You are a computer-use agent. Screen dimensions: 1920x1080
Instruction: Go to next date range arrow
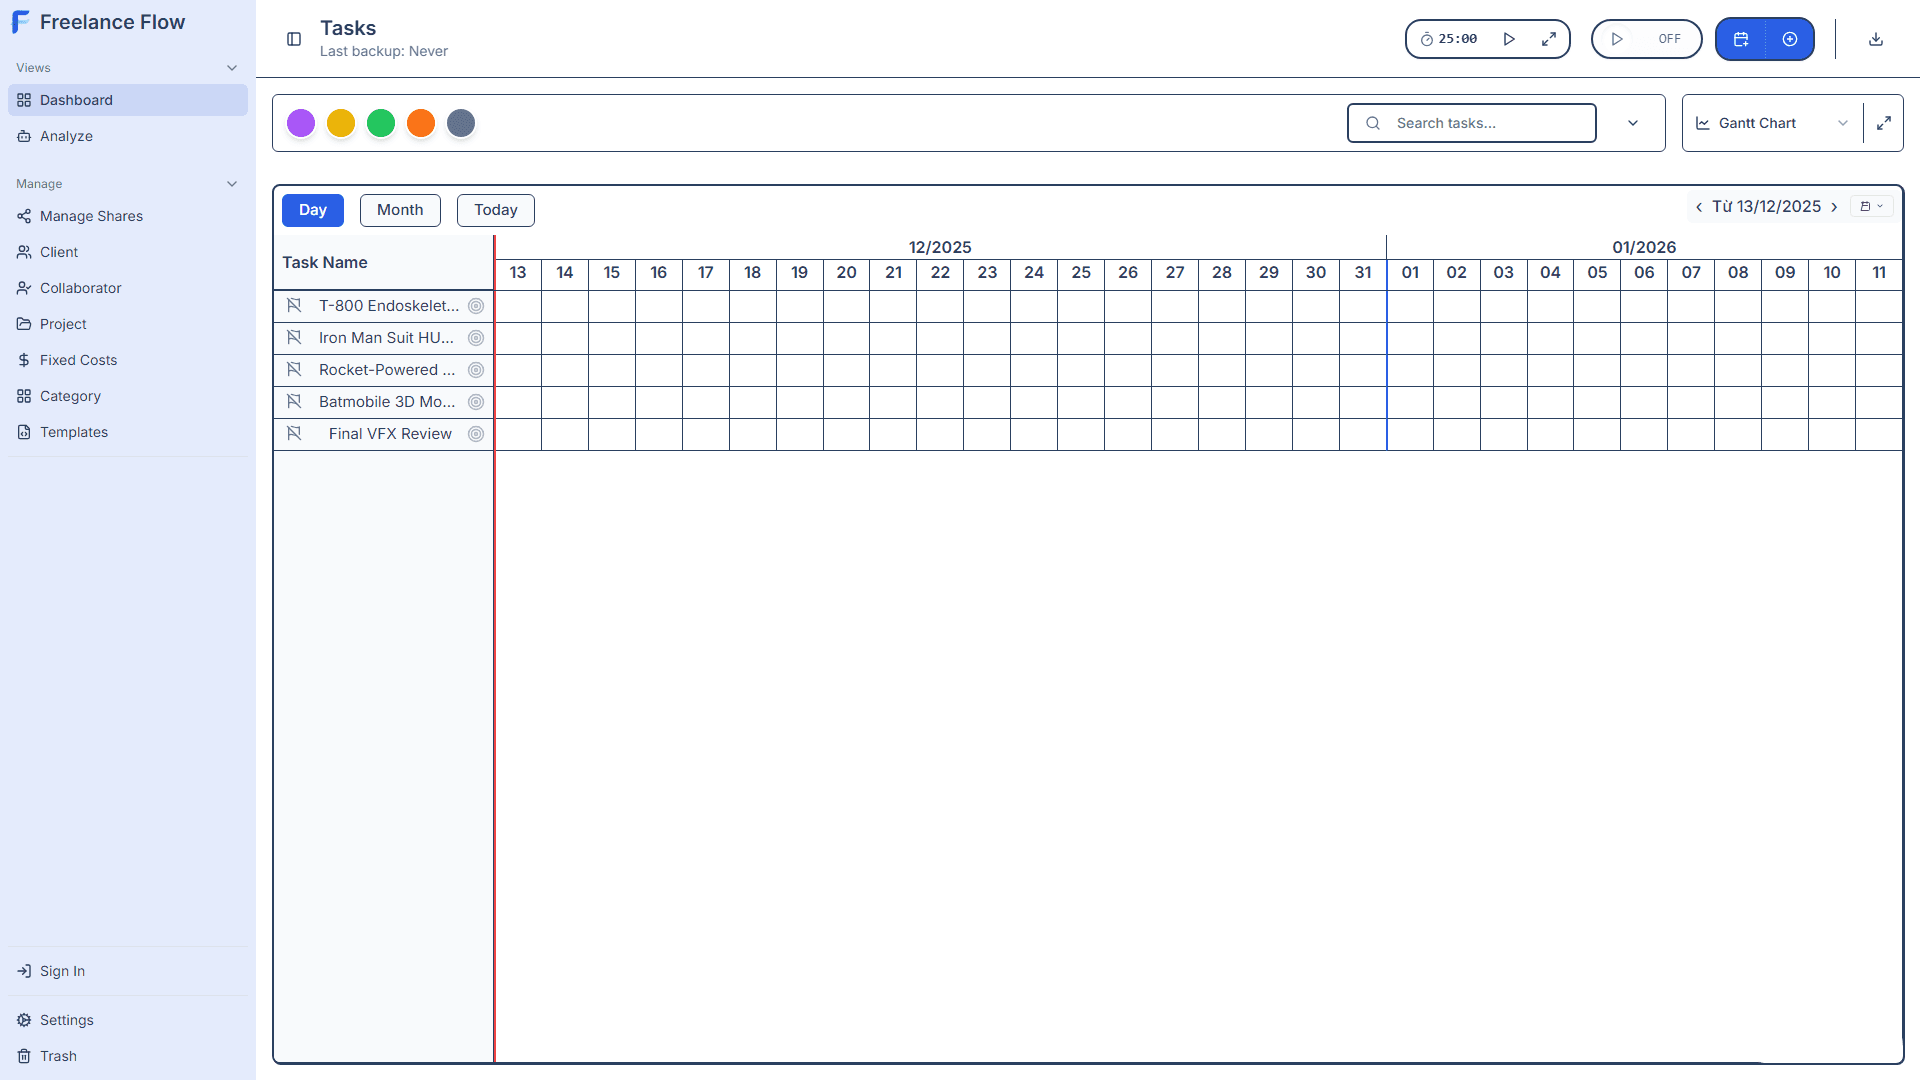point(1834,207)
